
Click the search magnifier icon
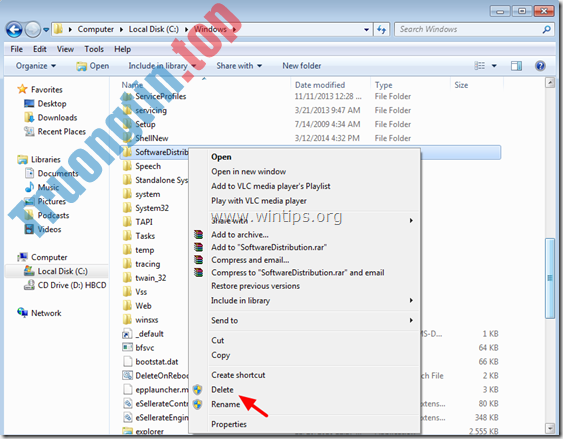[547, 29]
